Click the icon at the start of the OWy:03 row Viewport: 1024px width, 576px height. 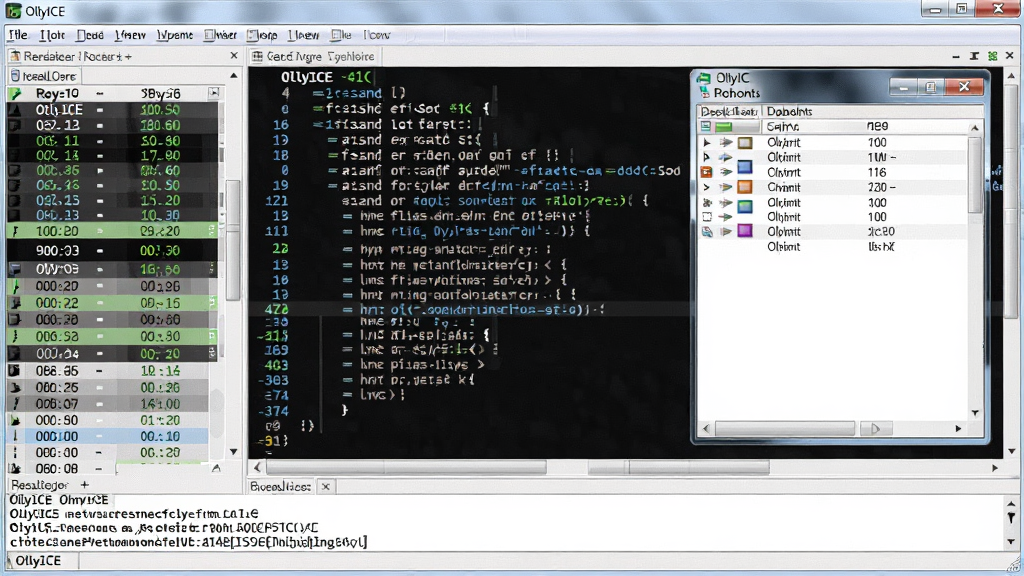[x=15, y=269]
